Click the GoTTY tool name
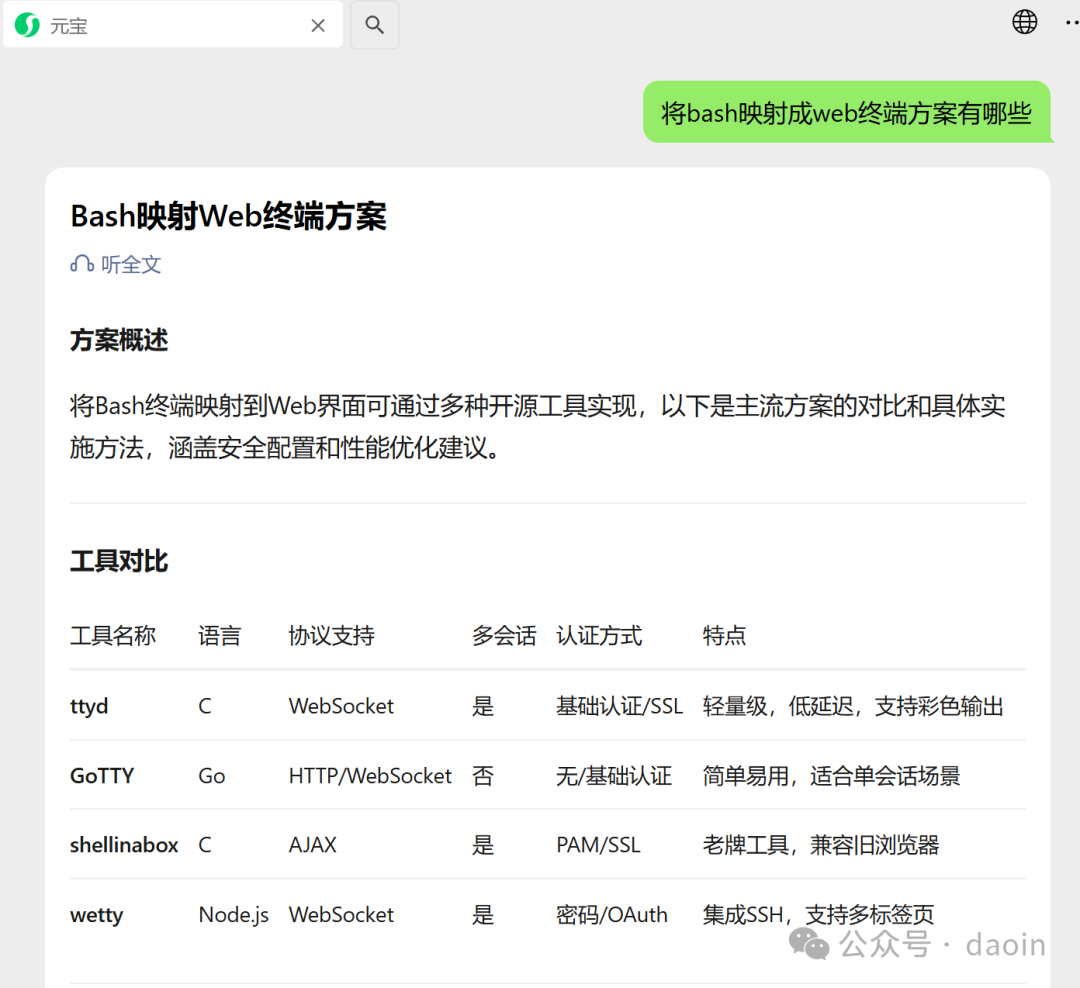The image size is (1080, 988). (x=102, y=776)
